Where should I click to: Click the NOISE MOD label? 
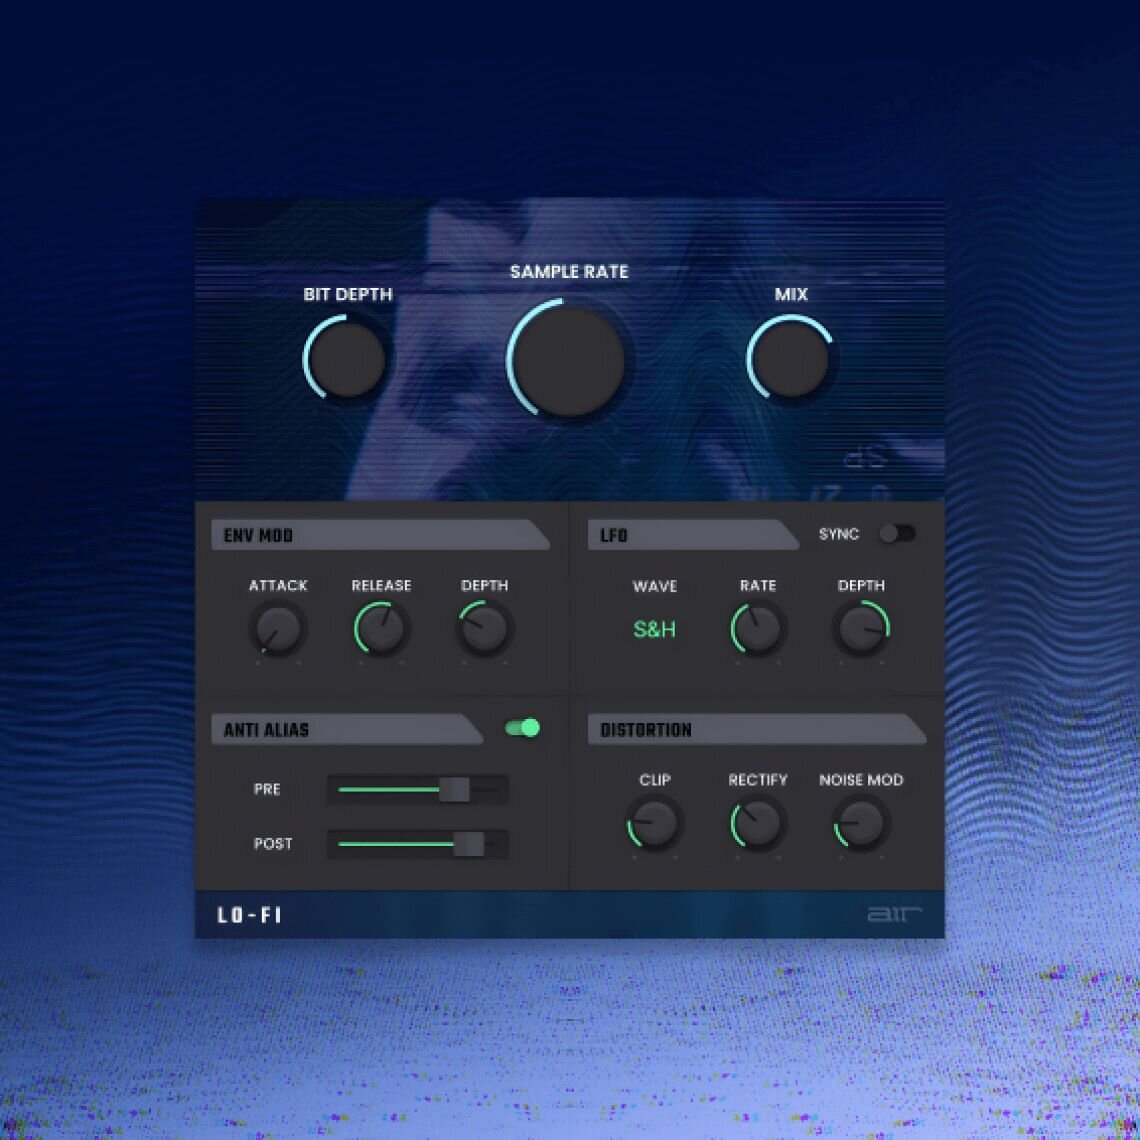click(862, 780)
